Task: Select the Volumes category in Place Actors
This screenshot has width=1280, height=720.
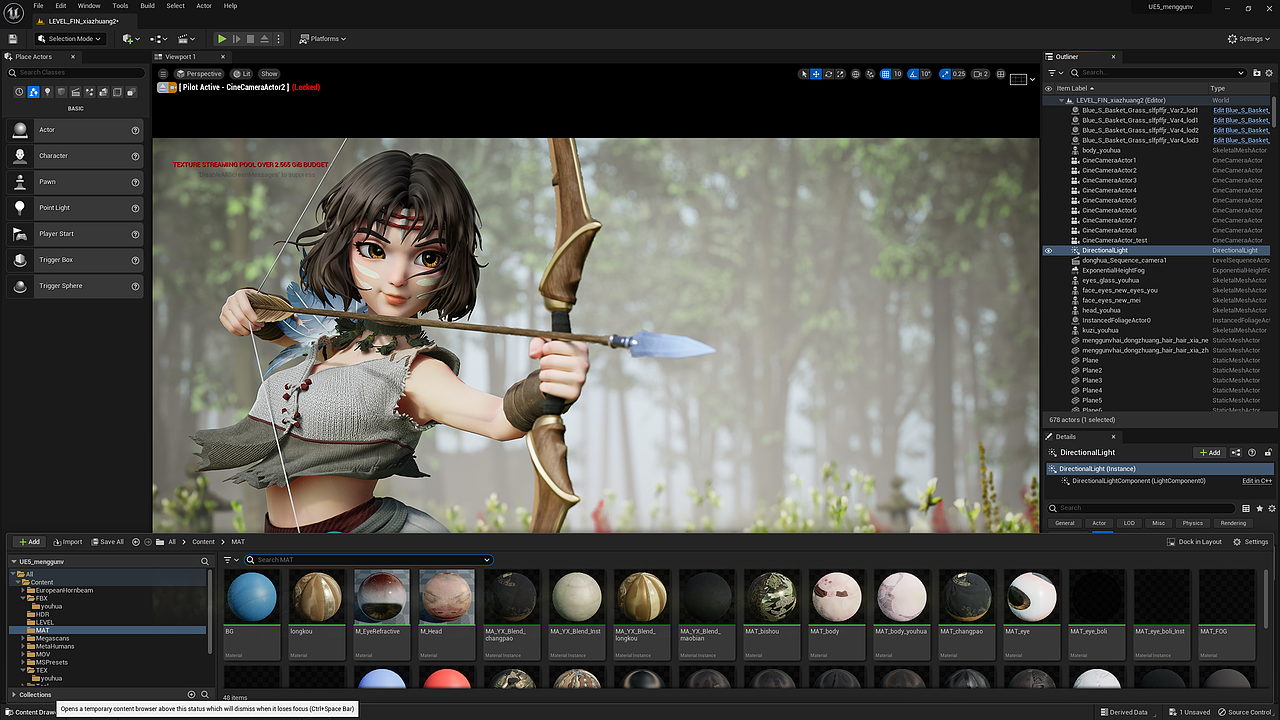Action: click(117, 92)
